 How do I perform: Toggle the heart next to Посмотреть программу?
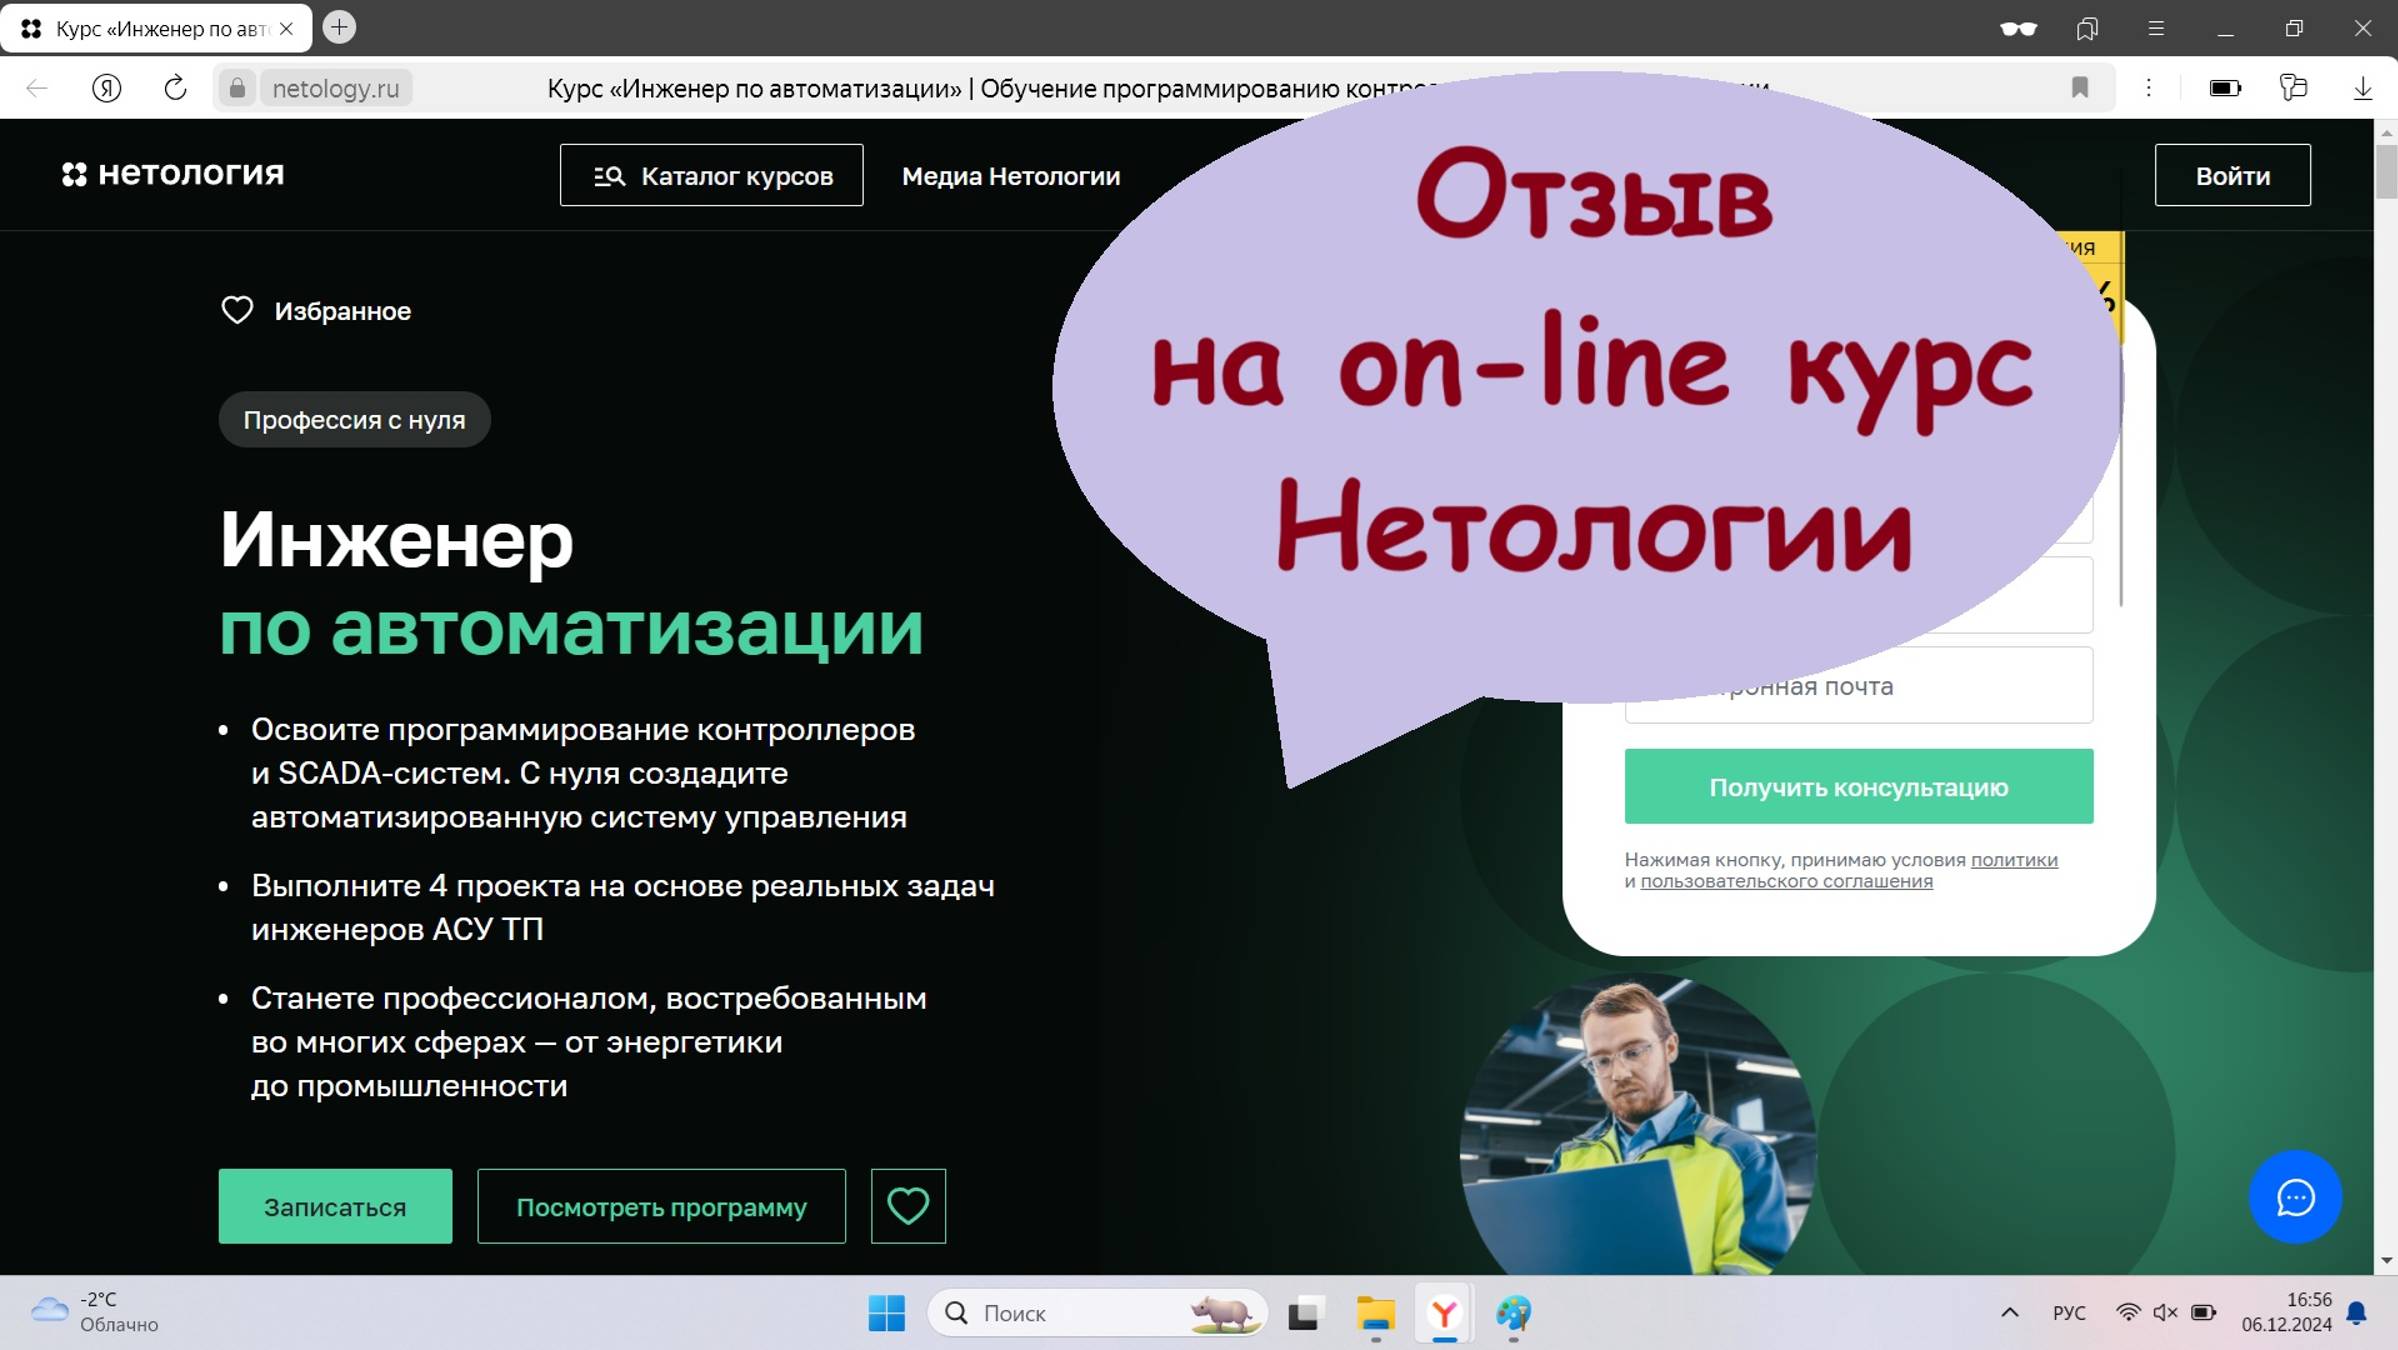pos(907,1206)
